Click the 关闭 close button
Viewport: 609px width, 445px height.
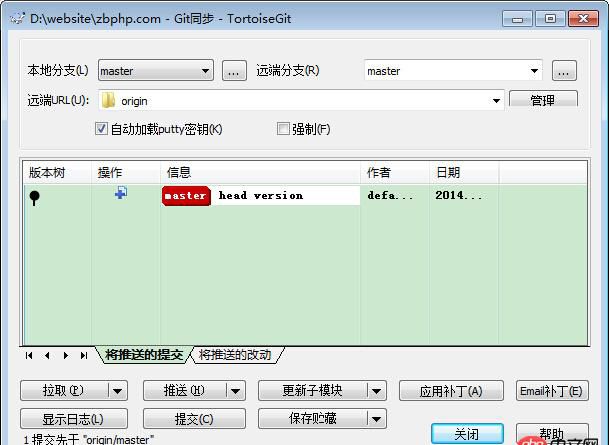click(x=467, y=434)
